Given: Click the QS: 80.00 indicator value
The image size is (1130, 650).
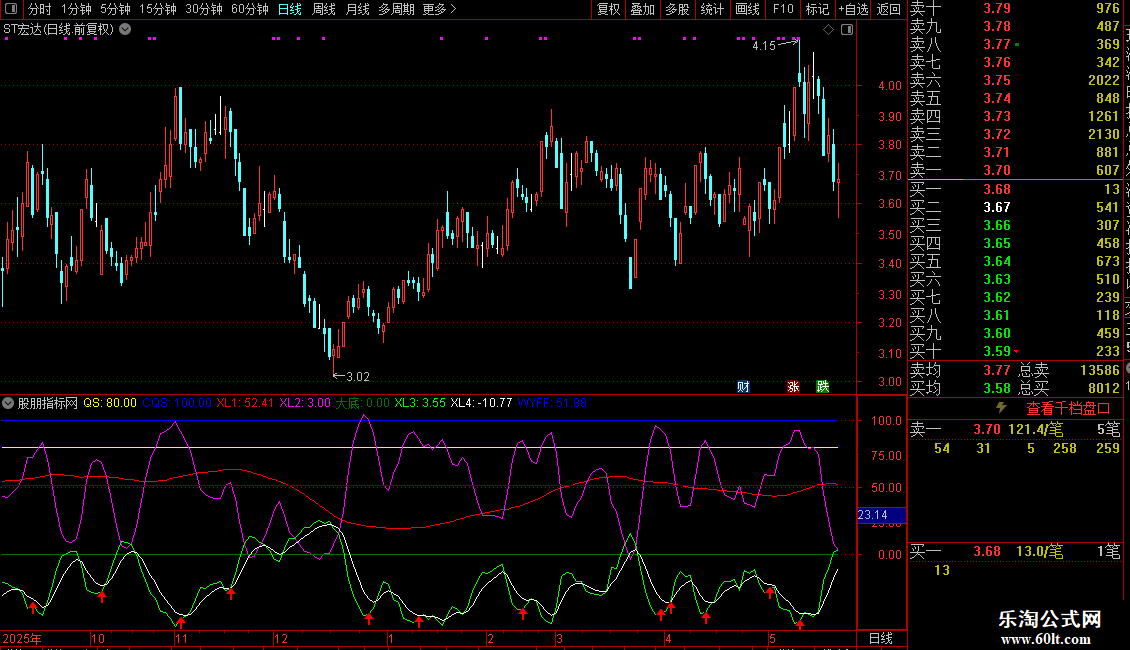Looking at the screenshot, I should point(110,403).
